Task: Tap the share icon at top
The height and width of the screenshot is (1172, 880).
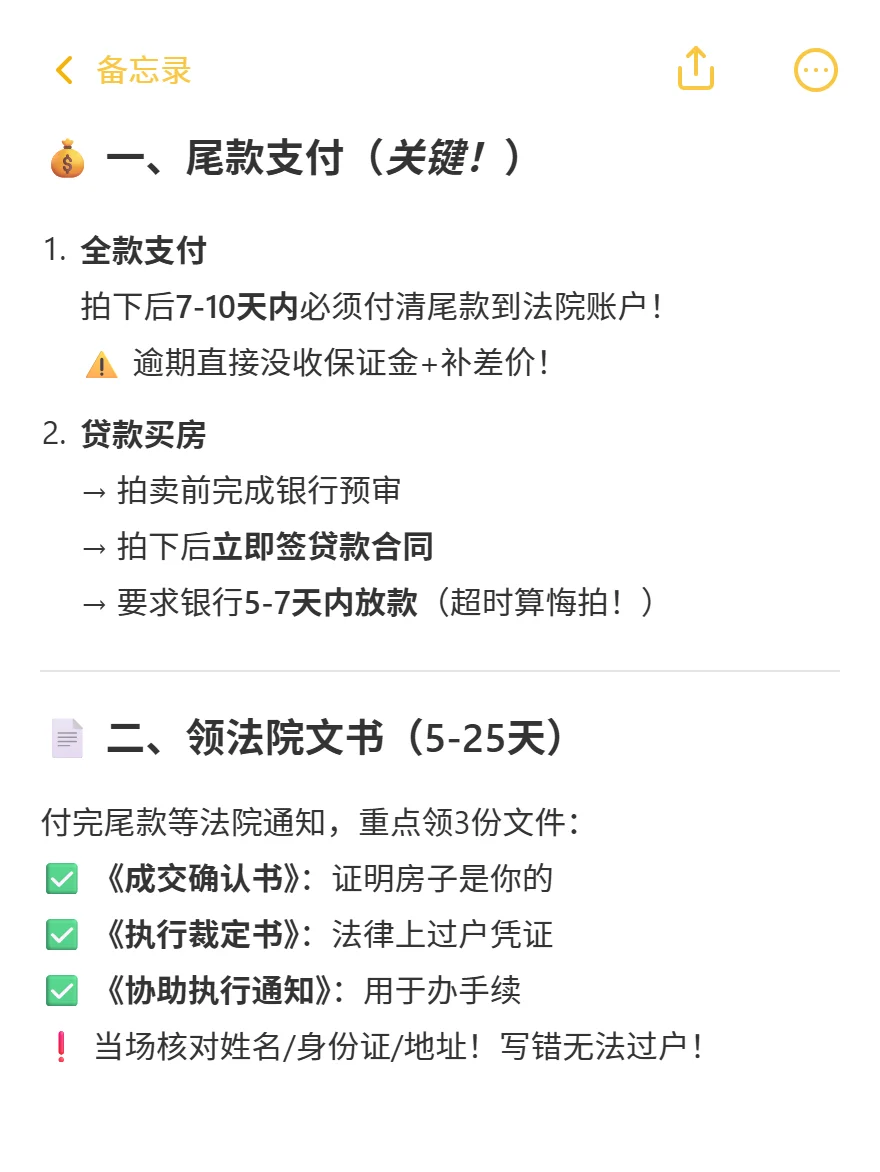Action: click(x=695, y=70)
